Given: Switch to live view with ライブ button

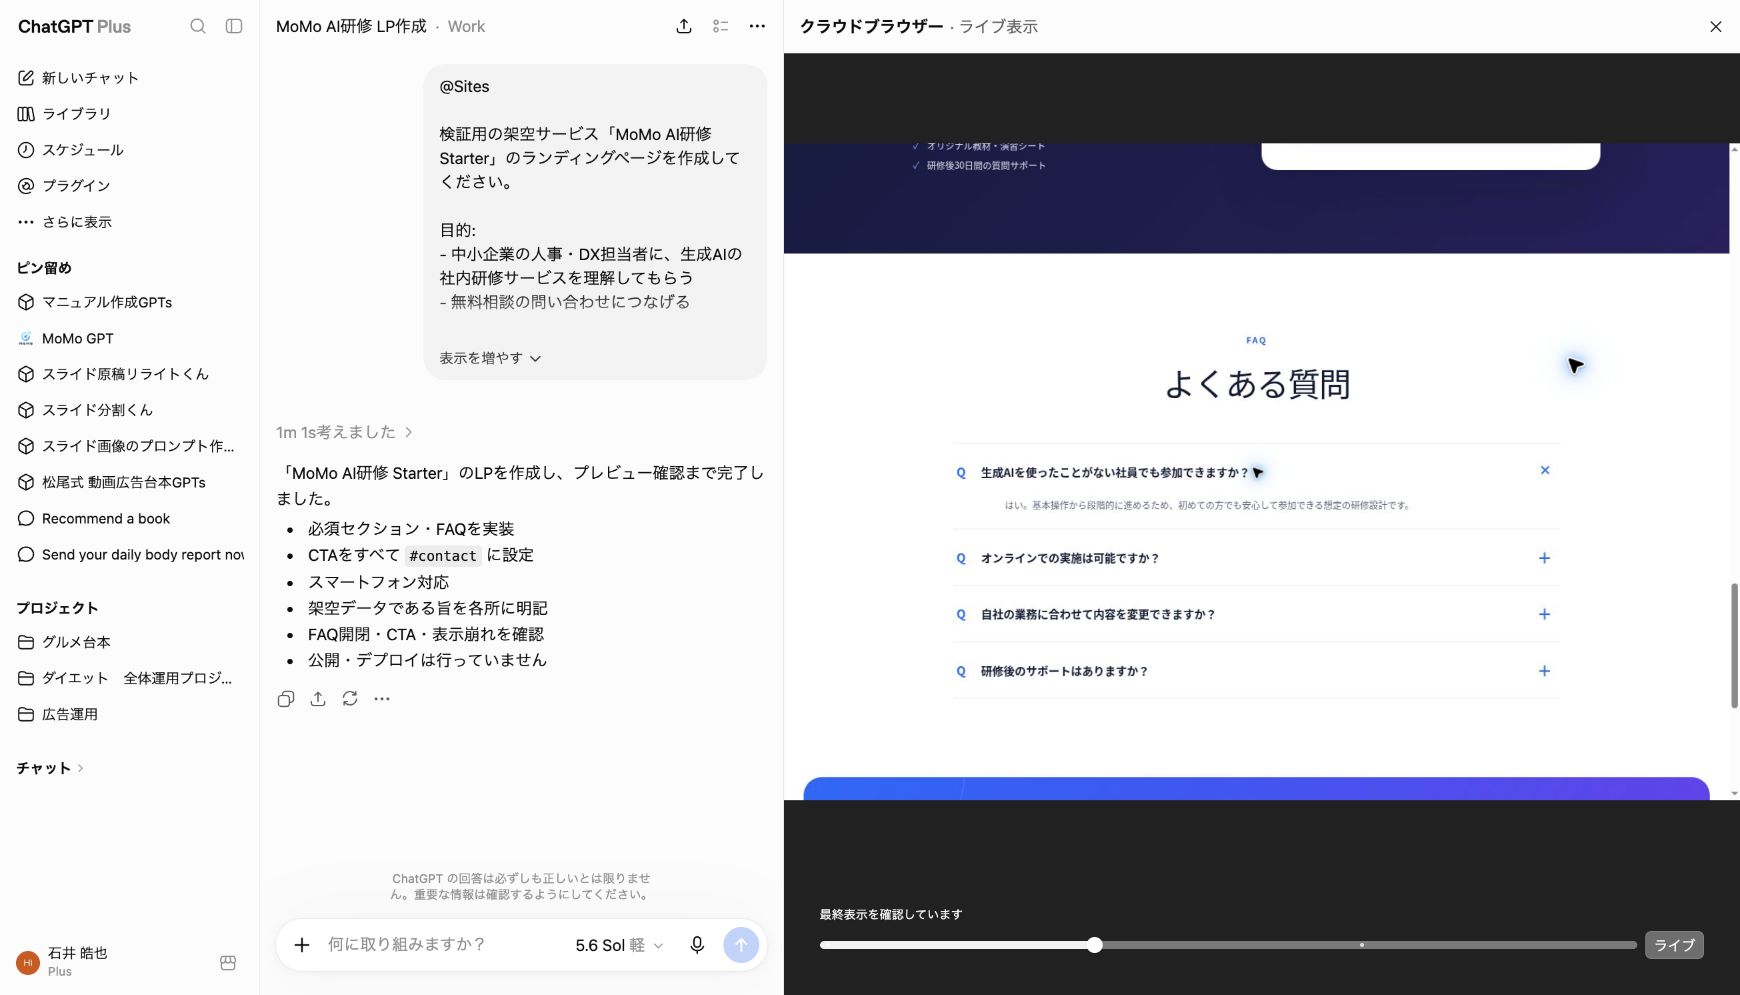Looking at the screenshot, I should point(1674,945).
